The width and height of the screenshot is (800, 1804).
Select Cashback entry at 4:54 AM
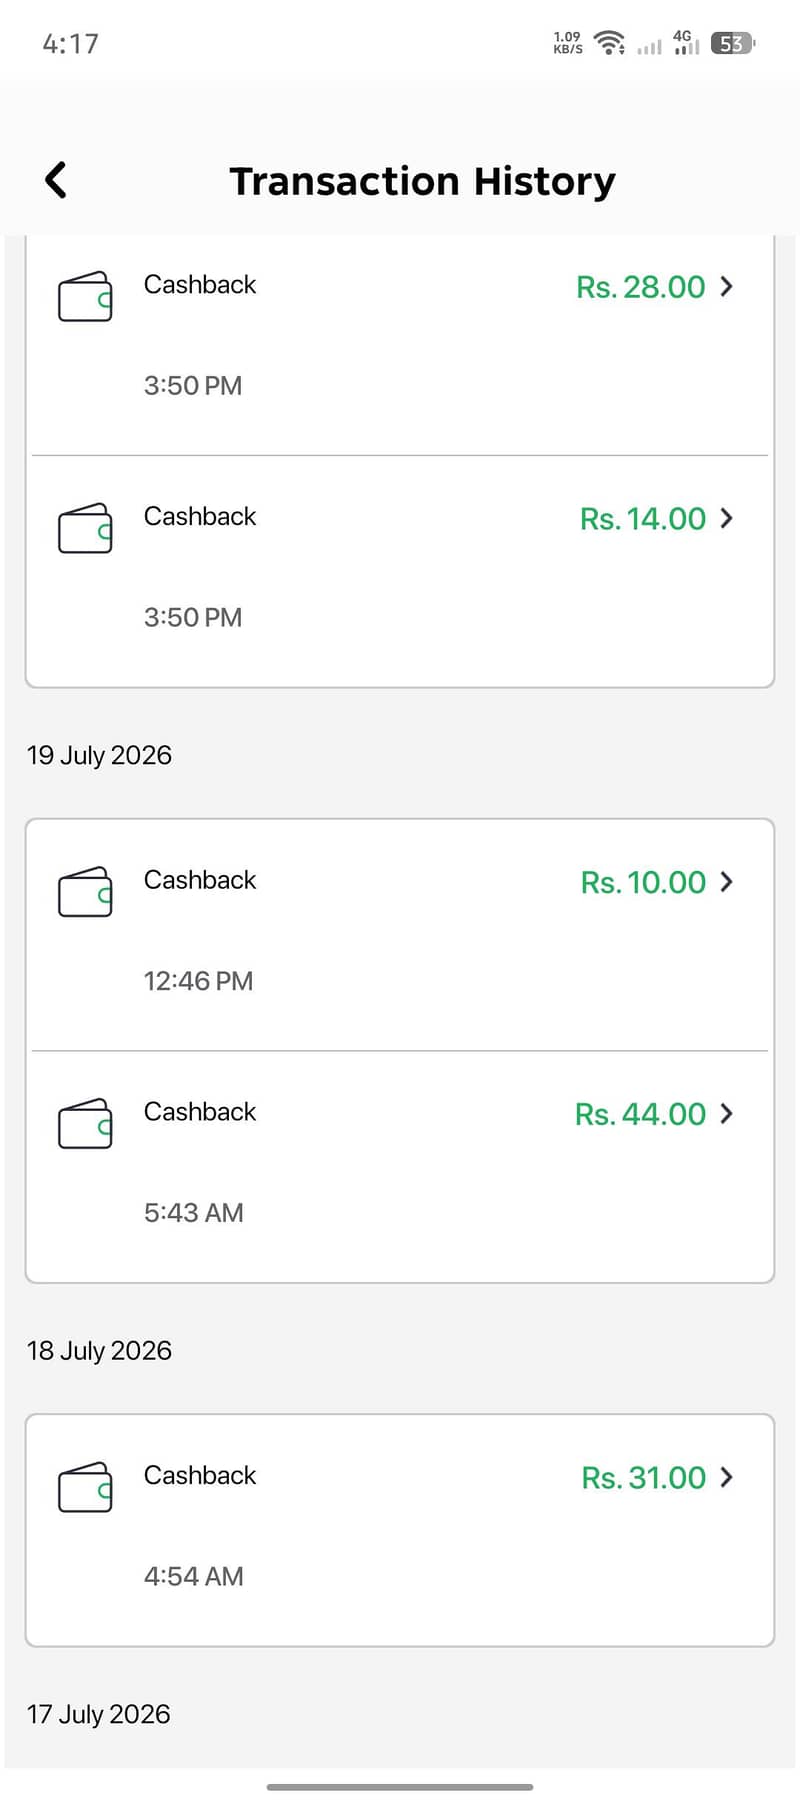400,1530
